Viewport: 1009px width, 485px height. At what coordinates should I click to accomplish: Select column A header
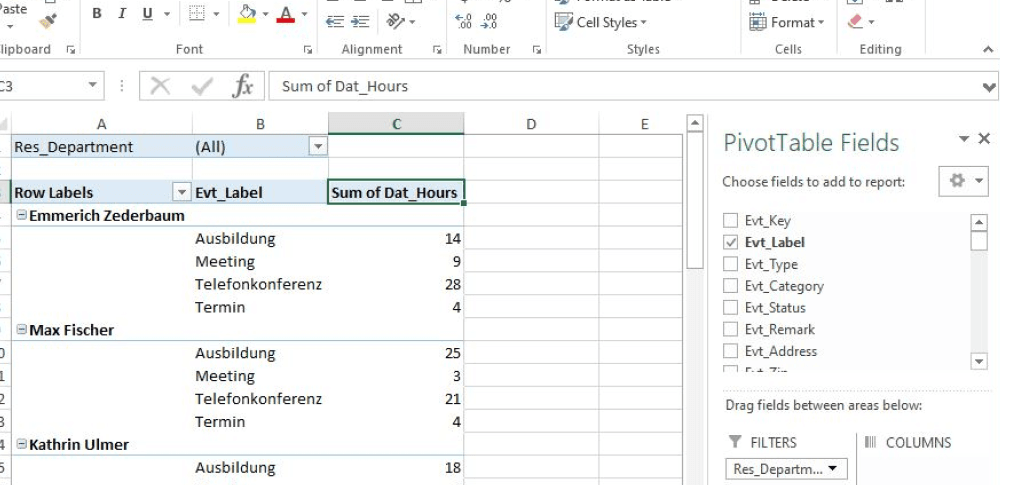(x=102, y=124)
